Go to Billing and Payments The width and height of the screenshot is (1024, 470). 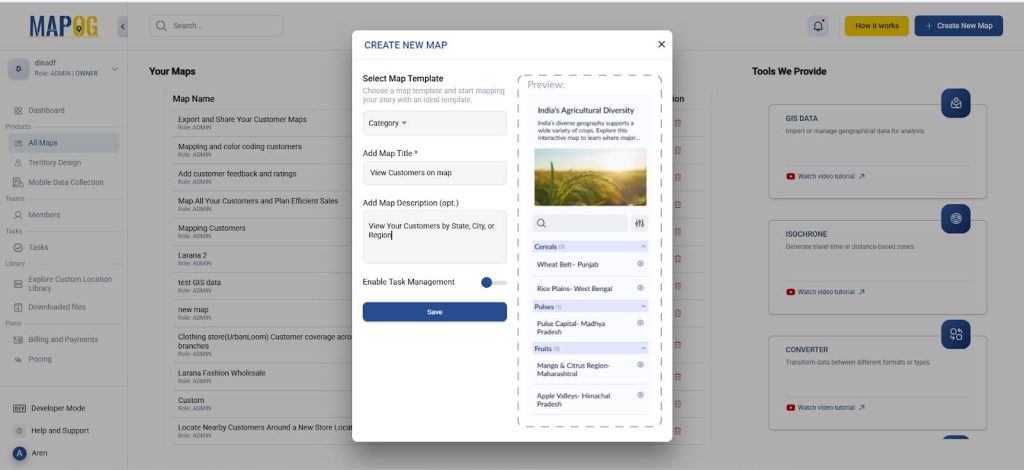pyautogui.click(x=62, y=340)
